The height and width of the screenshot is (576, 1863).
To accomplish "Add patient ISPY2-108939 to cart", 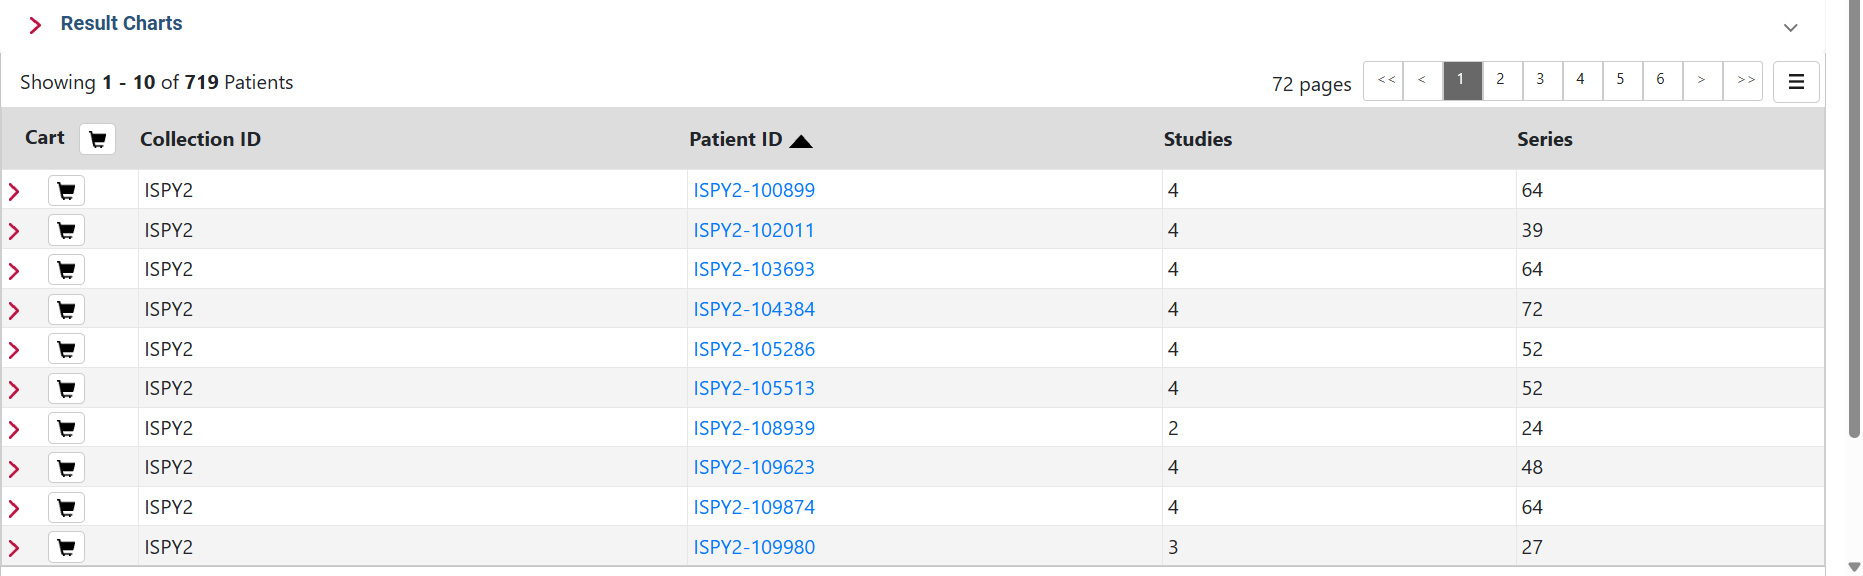I will tap(66, 428).
